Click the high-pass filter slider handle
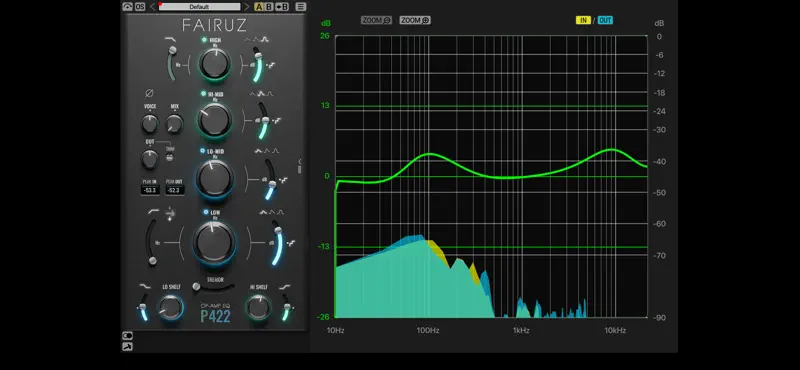 [x=152, y=261]
